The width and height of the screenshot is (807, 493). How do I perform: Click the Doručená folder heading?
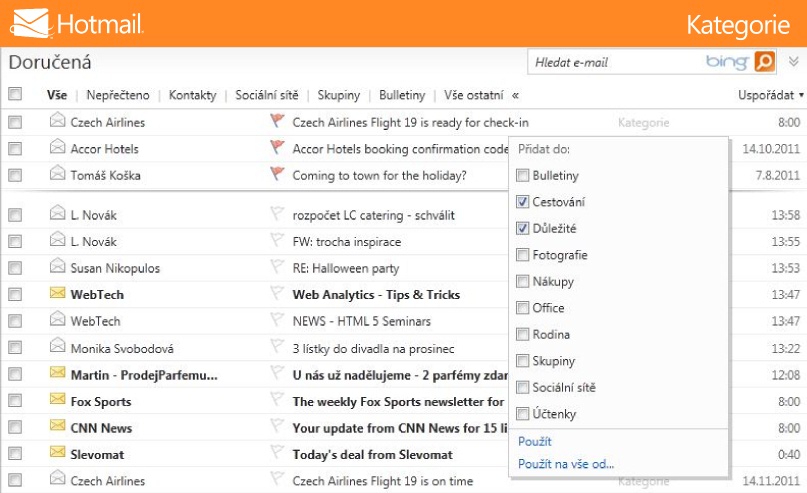click(50, 62)
